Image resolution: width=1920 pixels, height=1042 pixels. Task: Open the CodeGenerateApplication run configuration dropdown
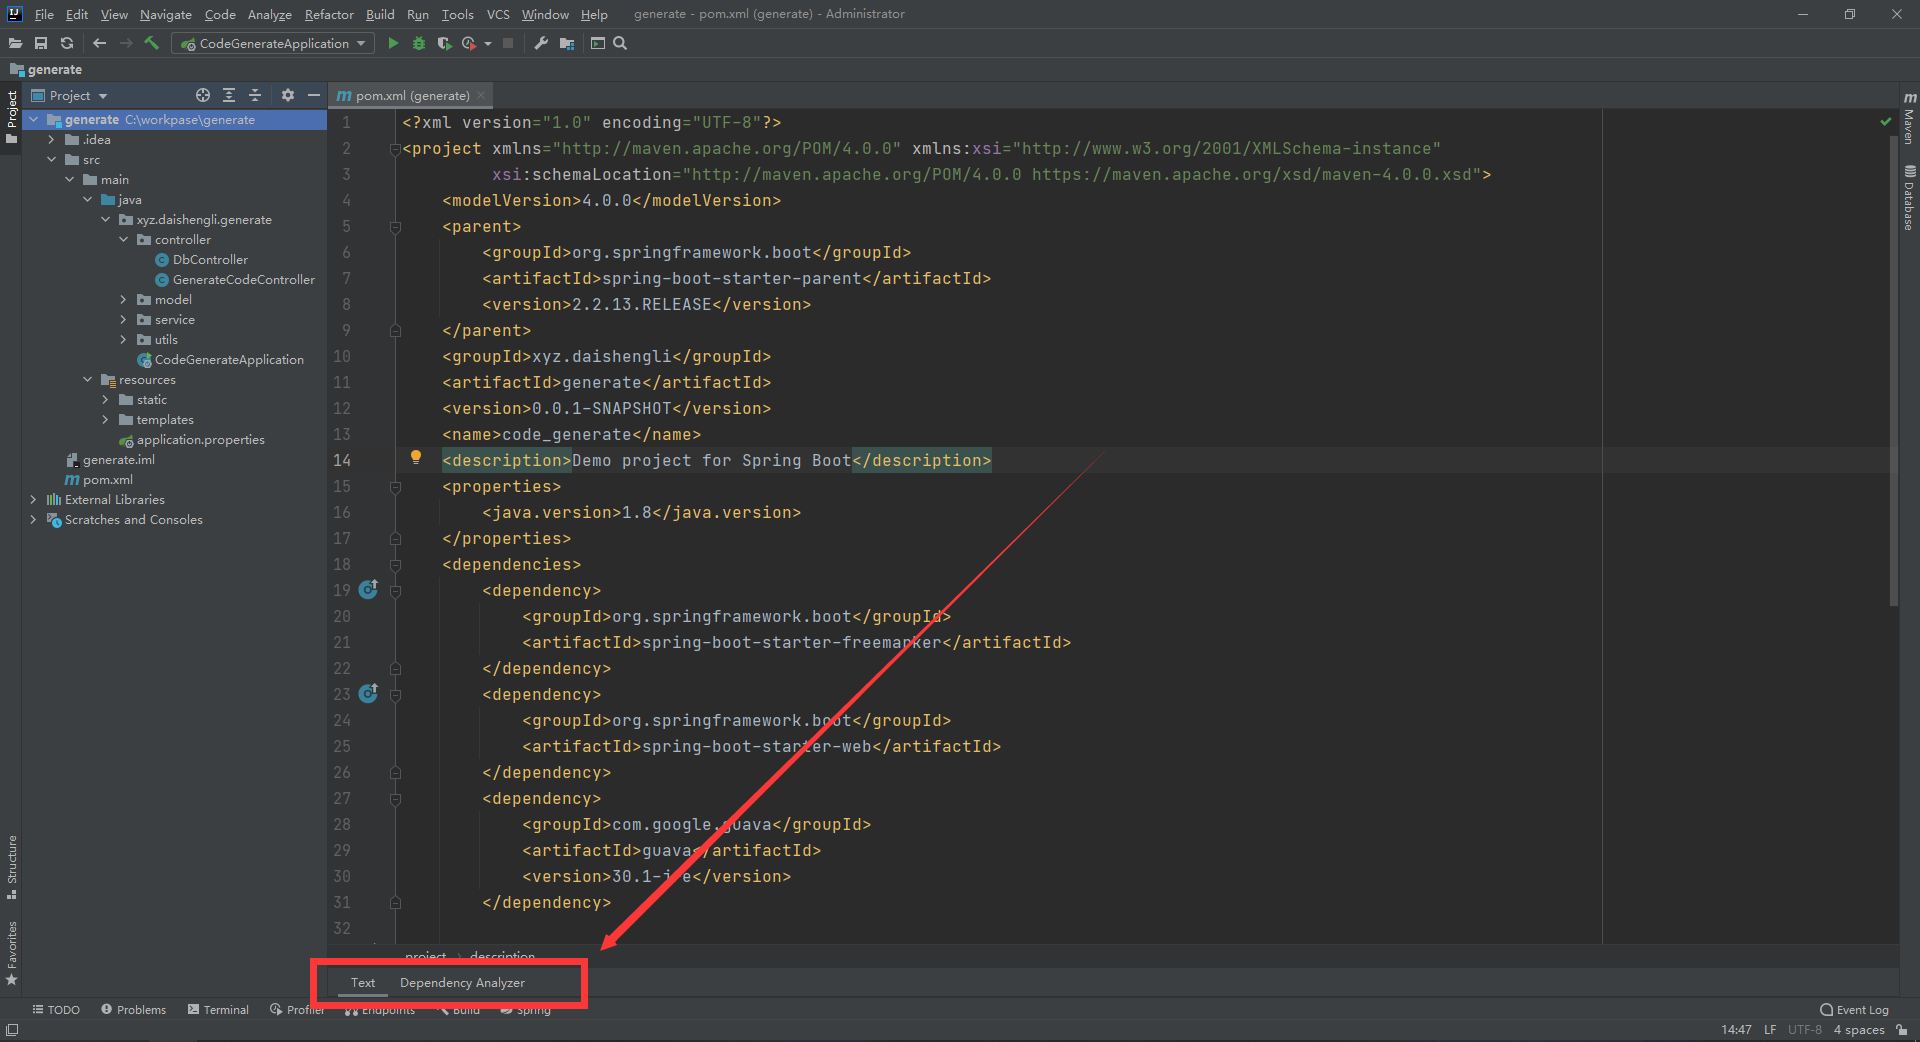(274, 43)
